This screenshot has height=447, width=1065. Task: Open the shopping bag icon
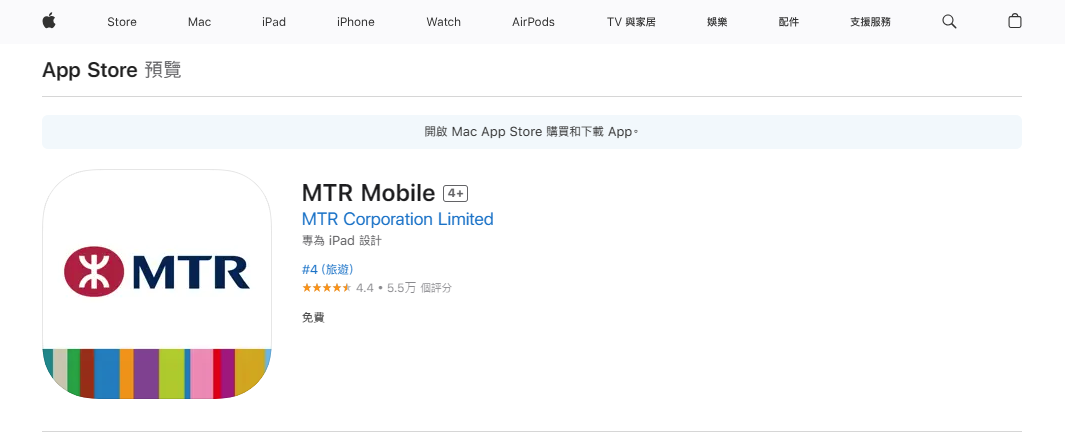coord(1014,21)
